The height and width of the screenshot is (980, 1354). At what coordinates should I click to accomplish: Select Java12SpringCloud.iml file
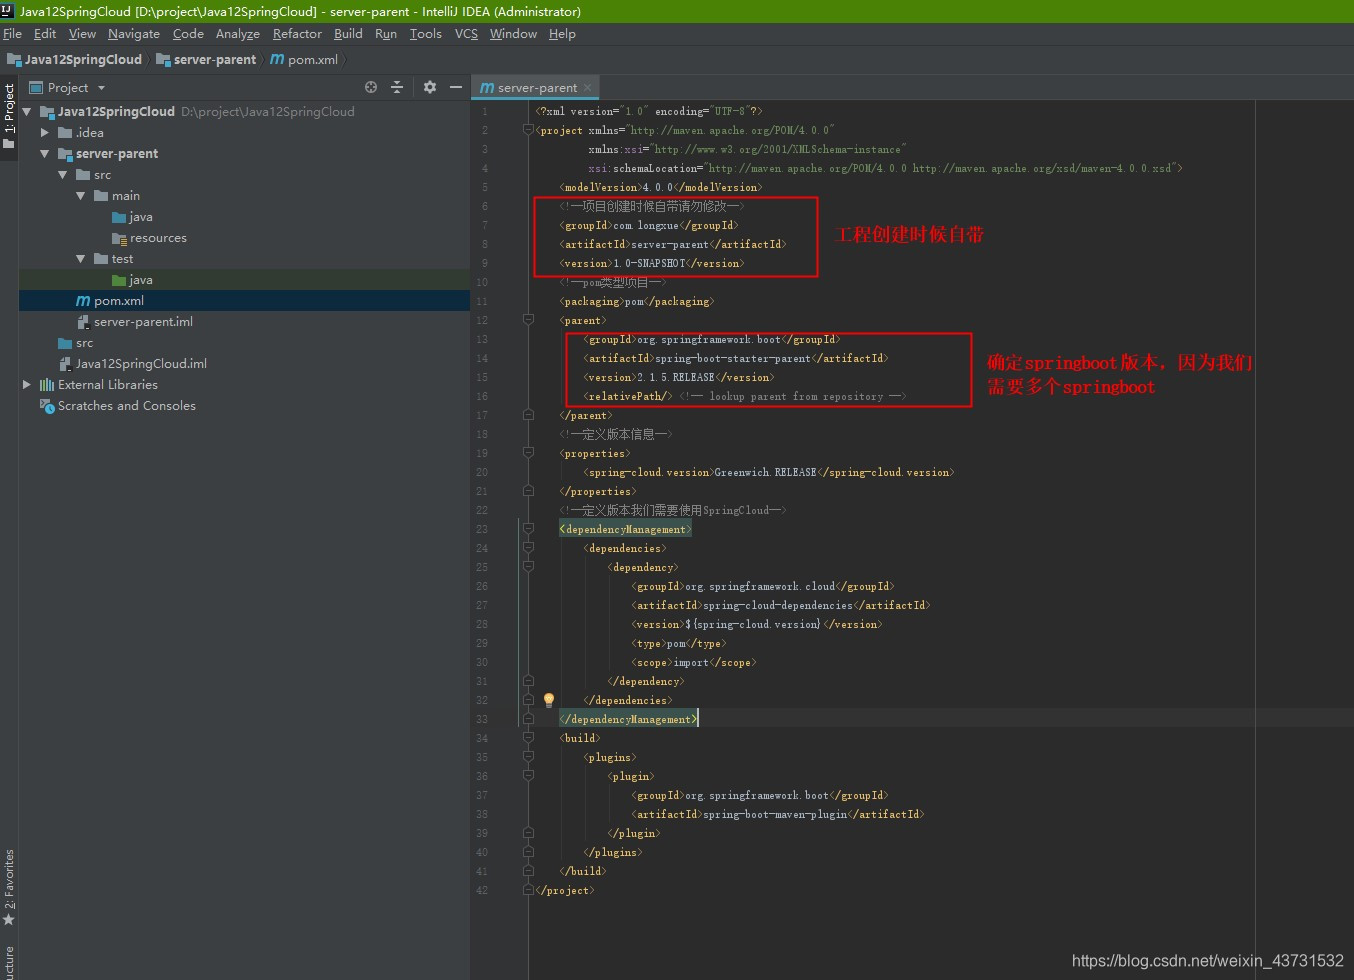(141, 364)
